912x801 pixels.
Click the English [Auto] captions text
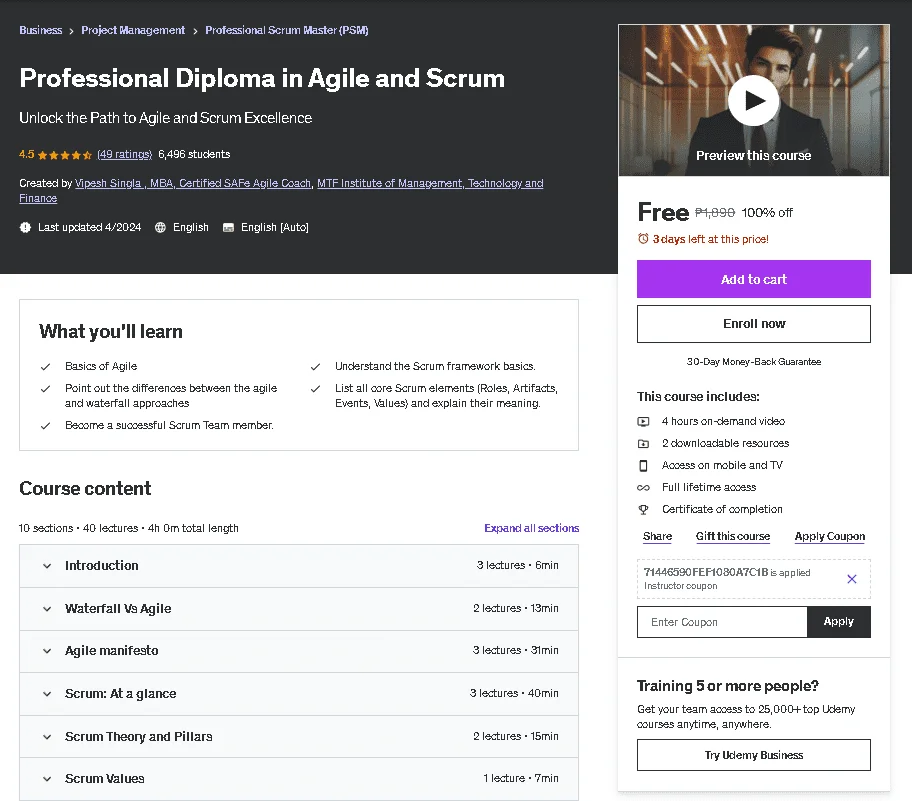click(x=275, y=227)
